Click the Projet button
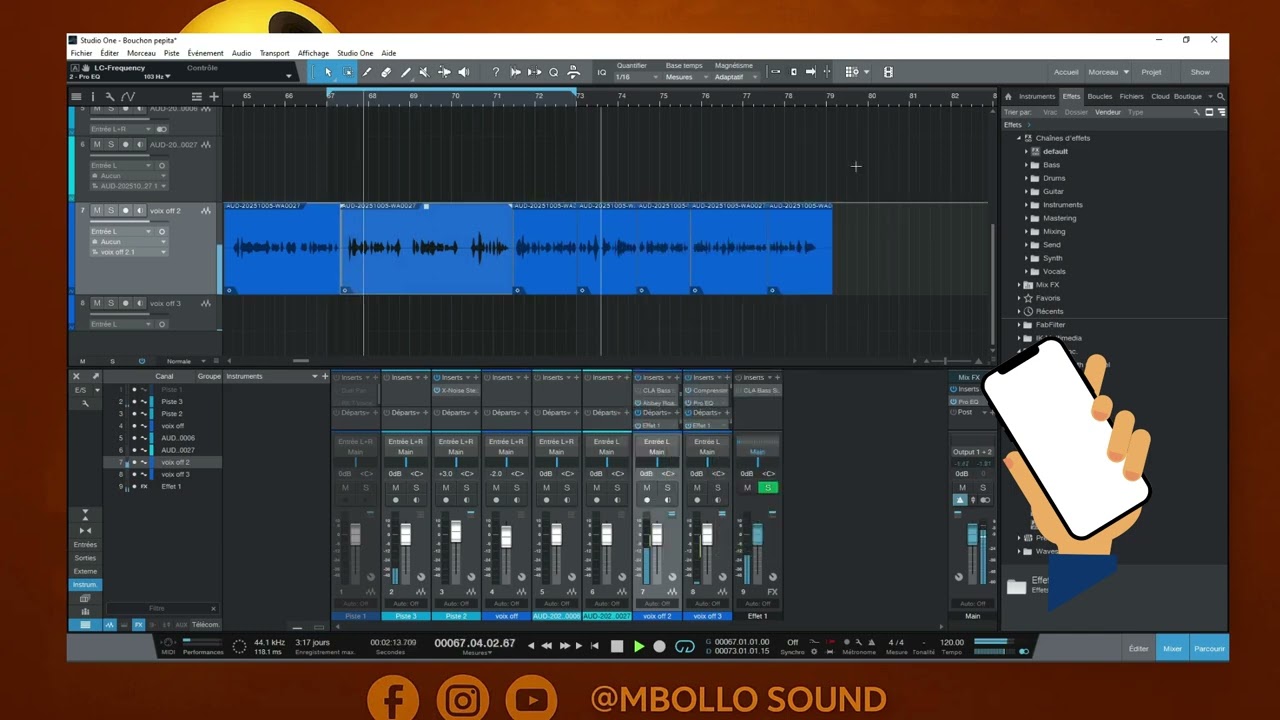The height and width of the screenshot is (720, 1280). 1151,72
